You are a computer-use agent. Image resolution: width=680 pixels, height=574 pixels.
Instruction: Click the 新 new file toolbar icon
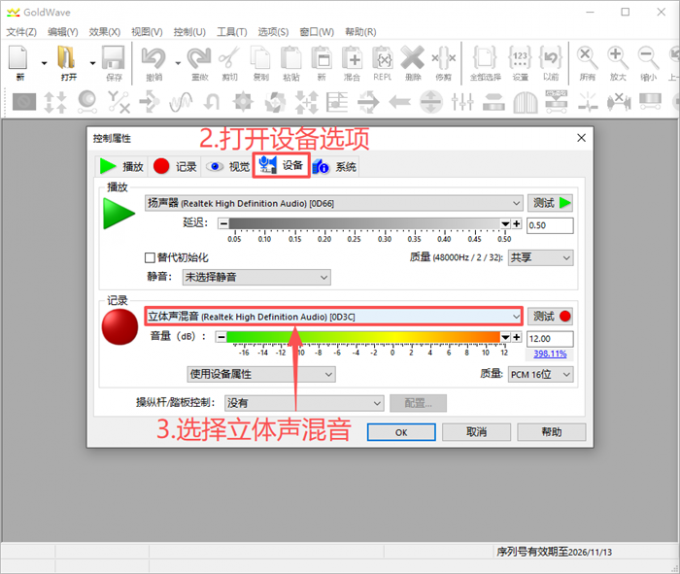(18, 58)
